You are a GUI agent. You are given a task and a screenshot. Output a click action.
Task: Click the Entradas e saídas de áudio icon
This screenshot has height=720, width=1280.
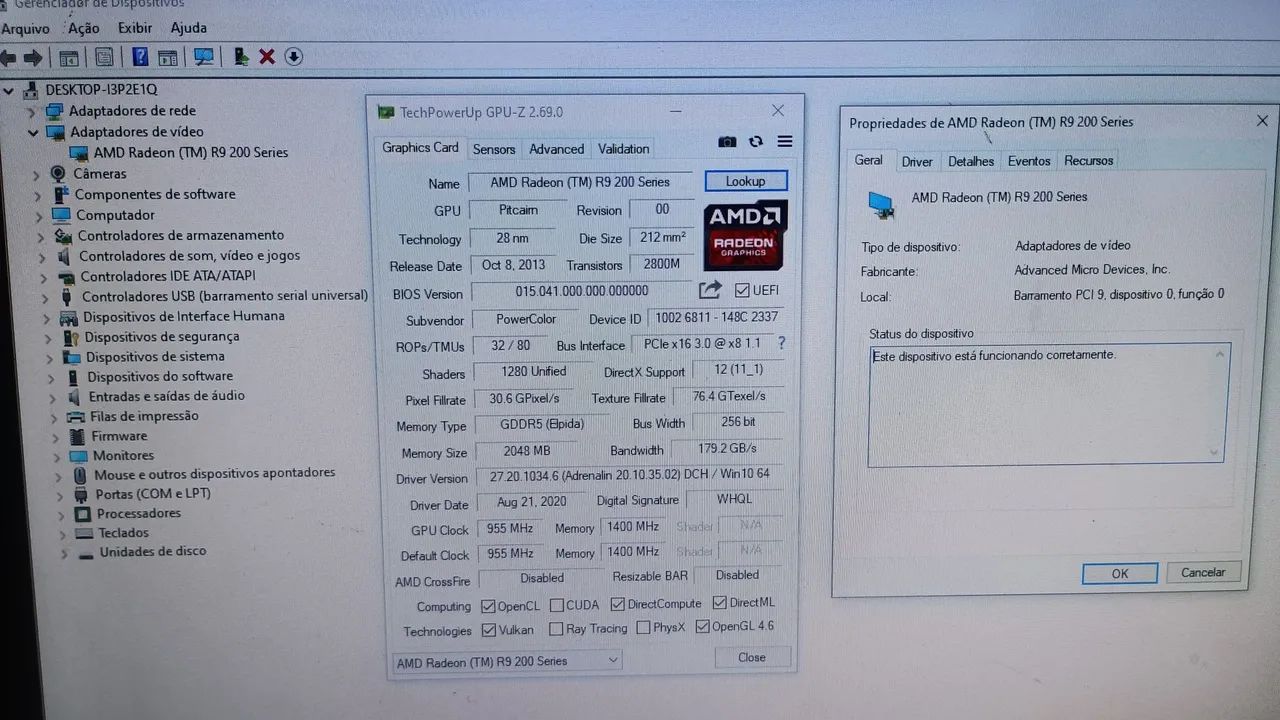click(x=75, y=396)
